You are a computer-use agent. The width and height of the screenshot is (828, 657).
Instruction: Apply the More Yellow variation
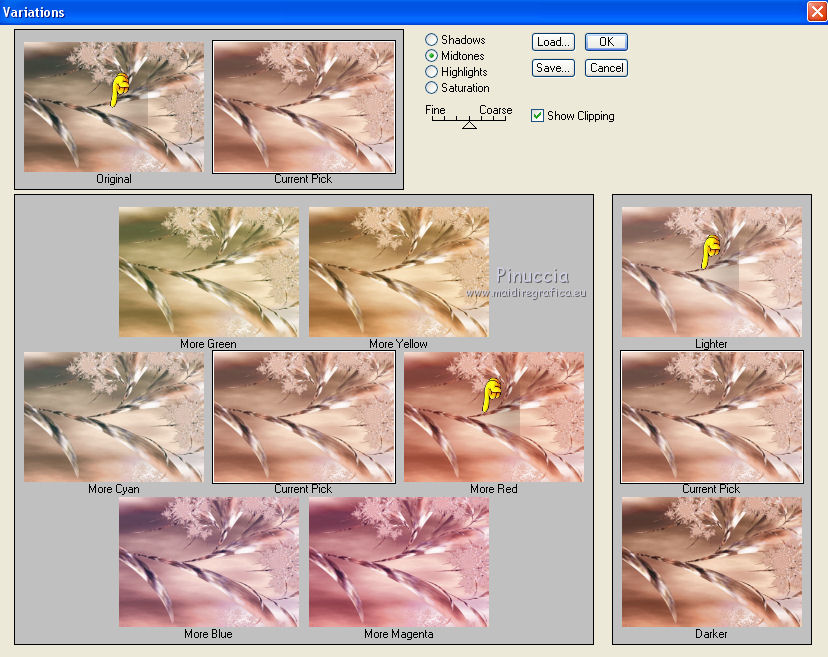(399, 272)
